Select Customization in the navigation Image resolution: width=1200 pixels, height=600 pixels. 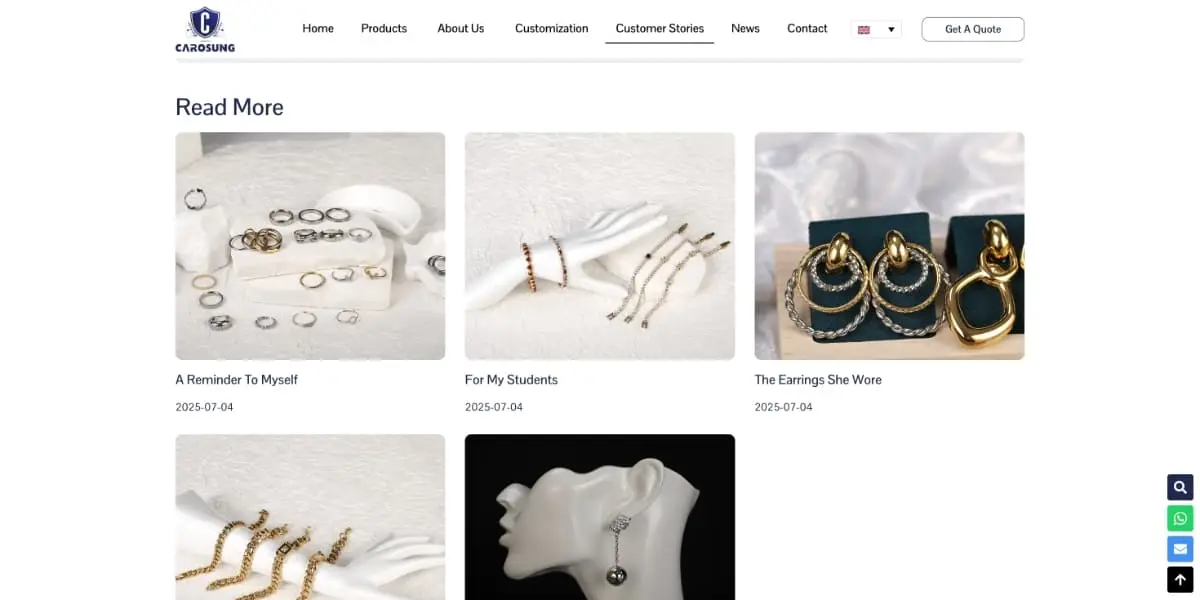(x=552, y=28)
